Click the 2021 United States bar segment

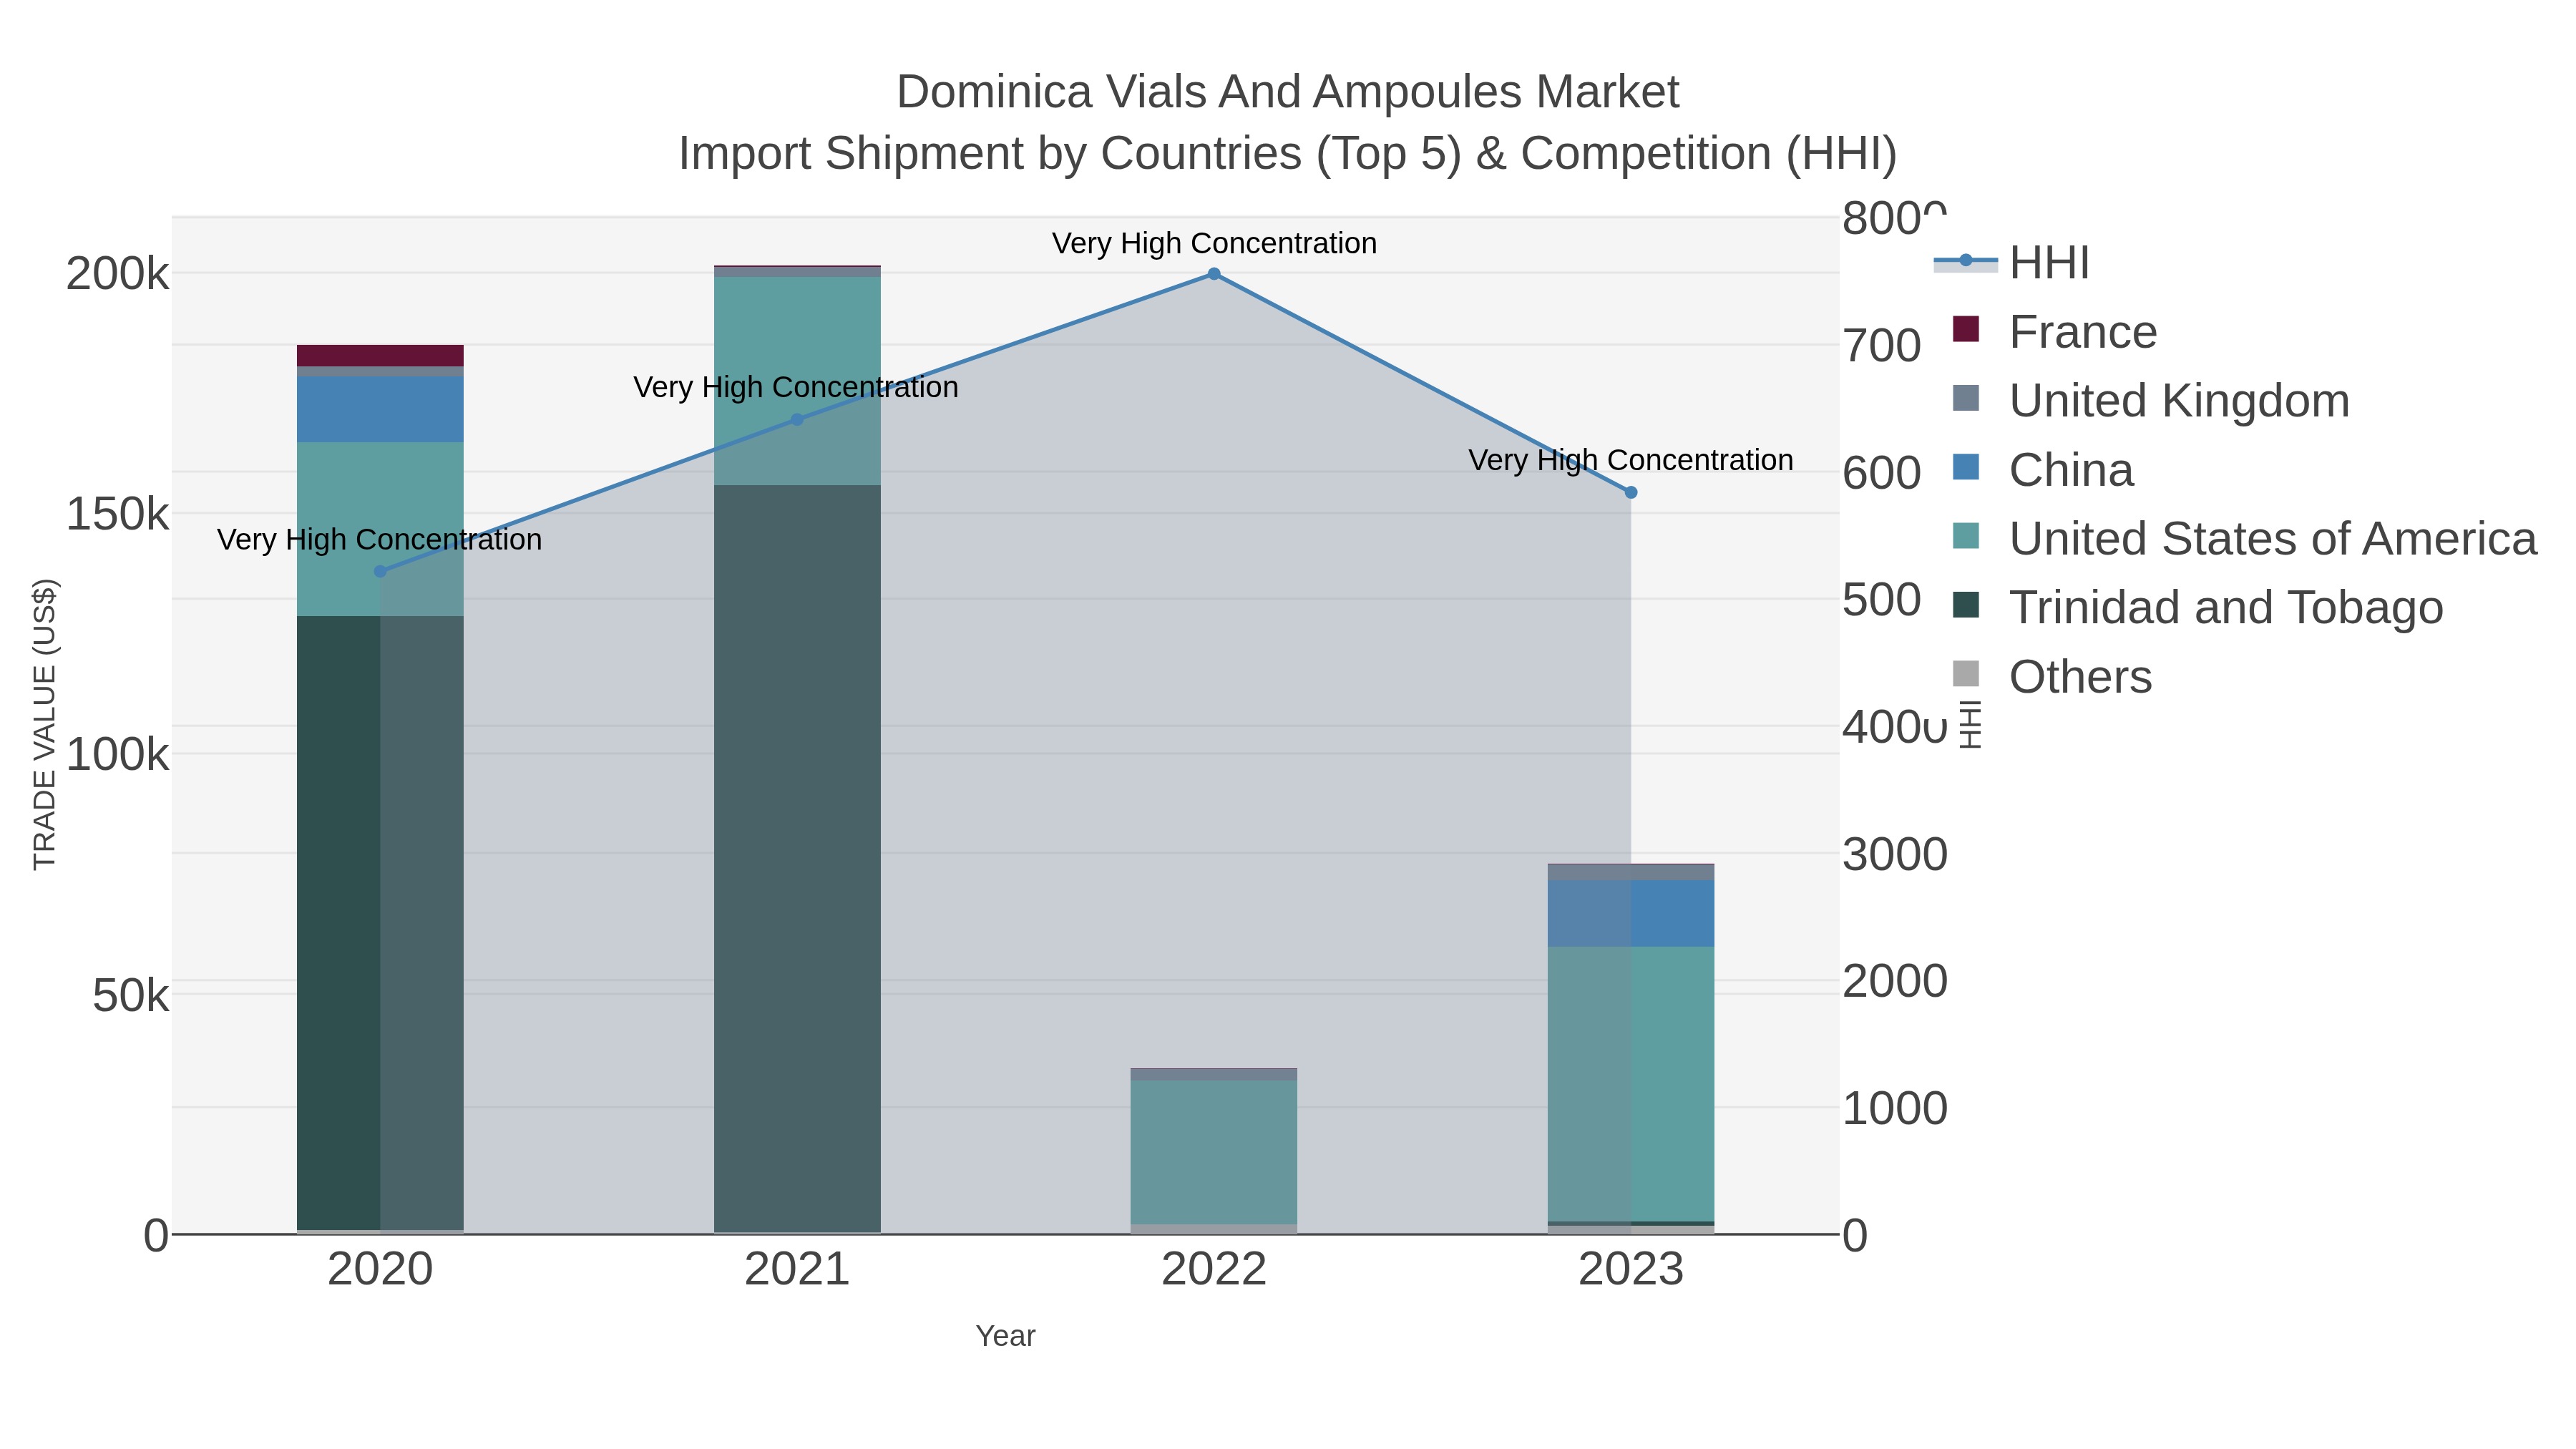point(797,381)
